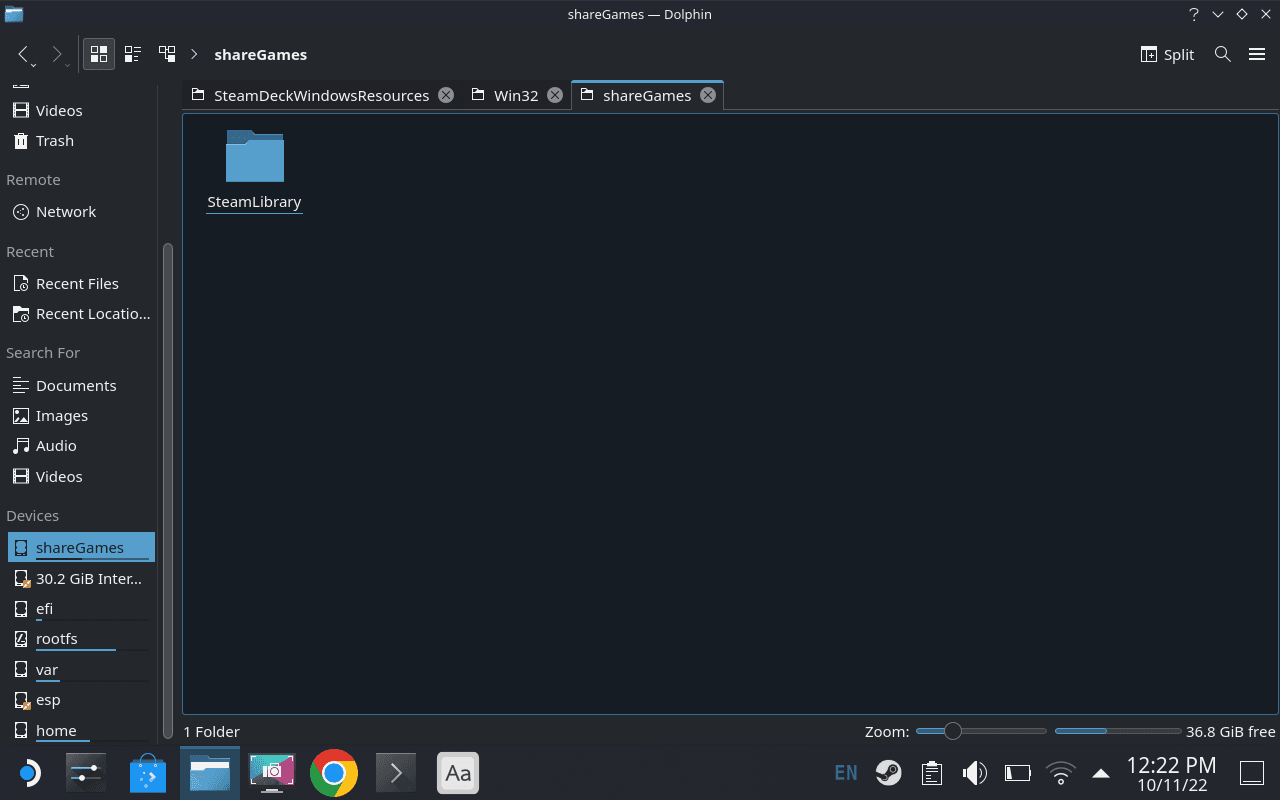The height and width of the screenshot is (800, 1280).
Task: Click 36.8 GiB free text
Action: point(1231,732)
